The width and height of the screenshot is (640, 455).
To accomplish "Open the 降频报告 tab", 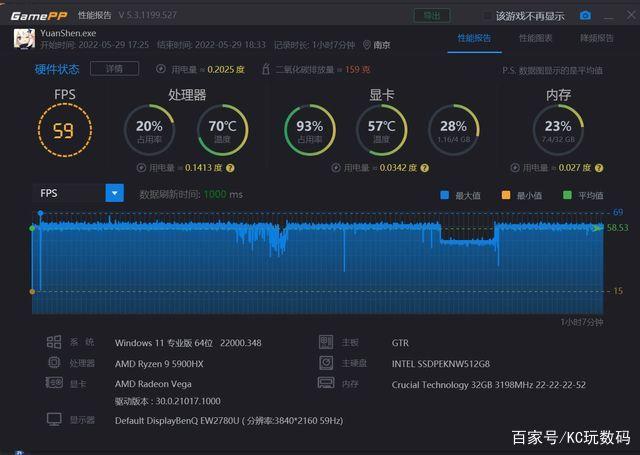I will pyautogui.click(x=597, y=38).
